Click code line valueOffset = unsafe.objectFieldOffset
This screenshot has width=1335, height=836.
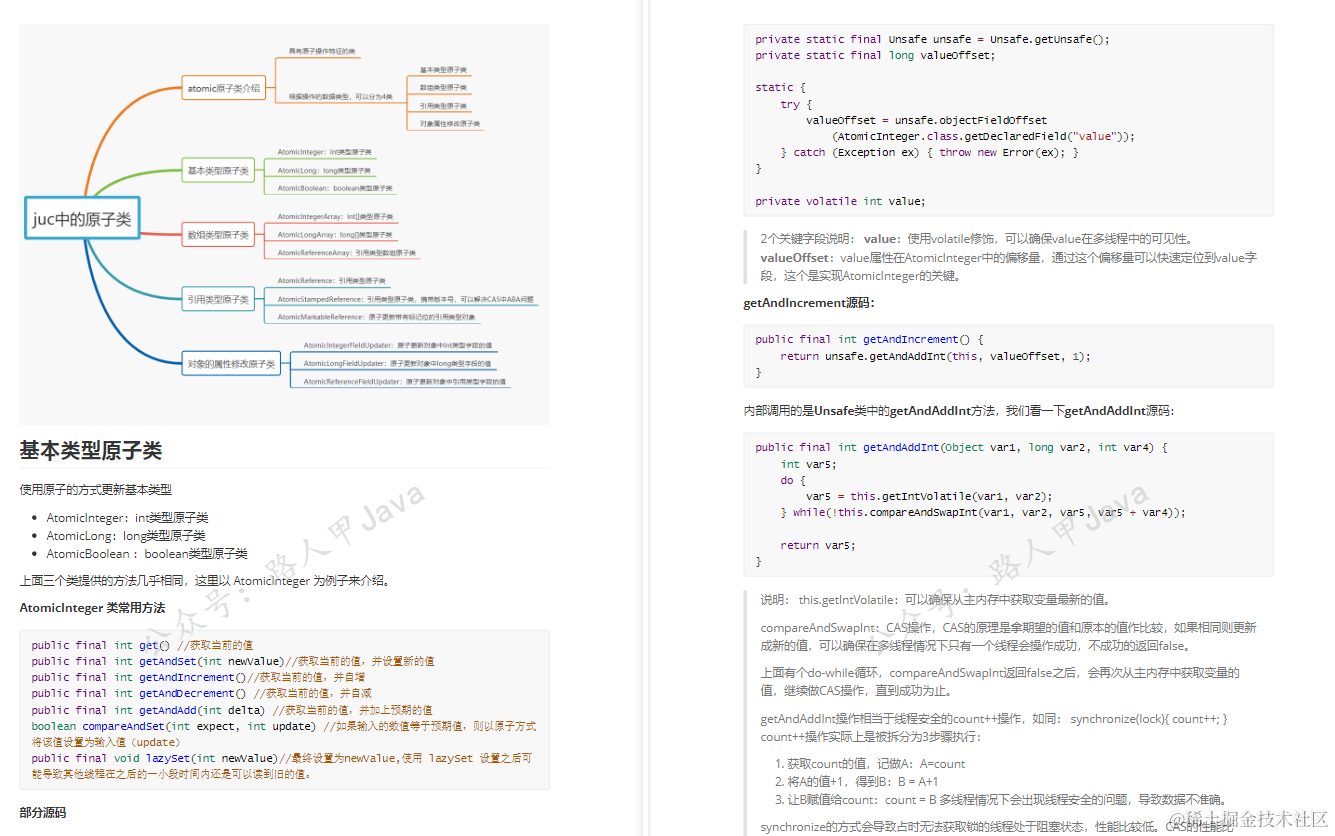coord(927,120)
